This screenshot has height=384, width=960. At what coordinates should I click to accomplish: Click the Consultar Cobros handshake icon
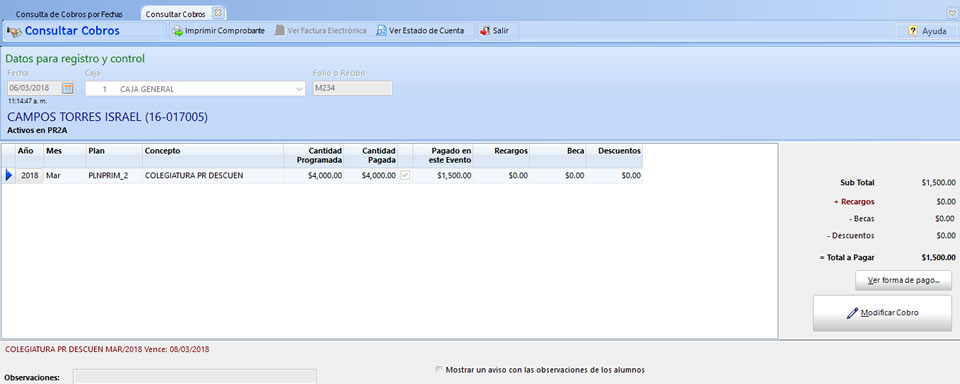pyautogui.click(x=14, y=31)
